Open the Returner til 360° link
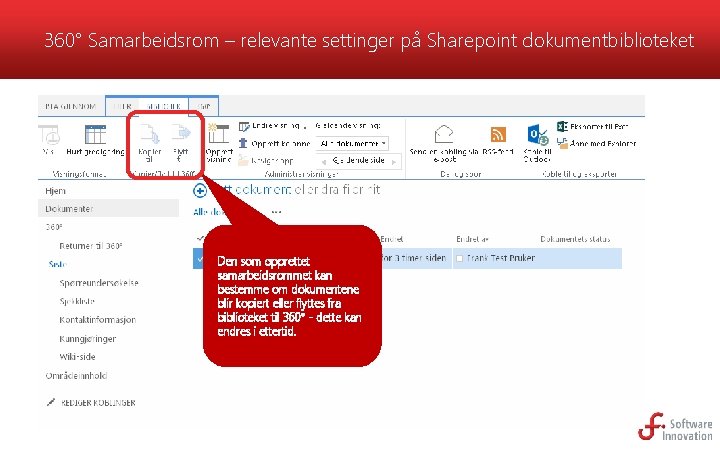Image resolution: width=720 pixels, height=450 pixels. (90, 246)
